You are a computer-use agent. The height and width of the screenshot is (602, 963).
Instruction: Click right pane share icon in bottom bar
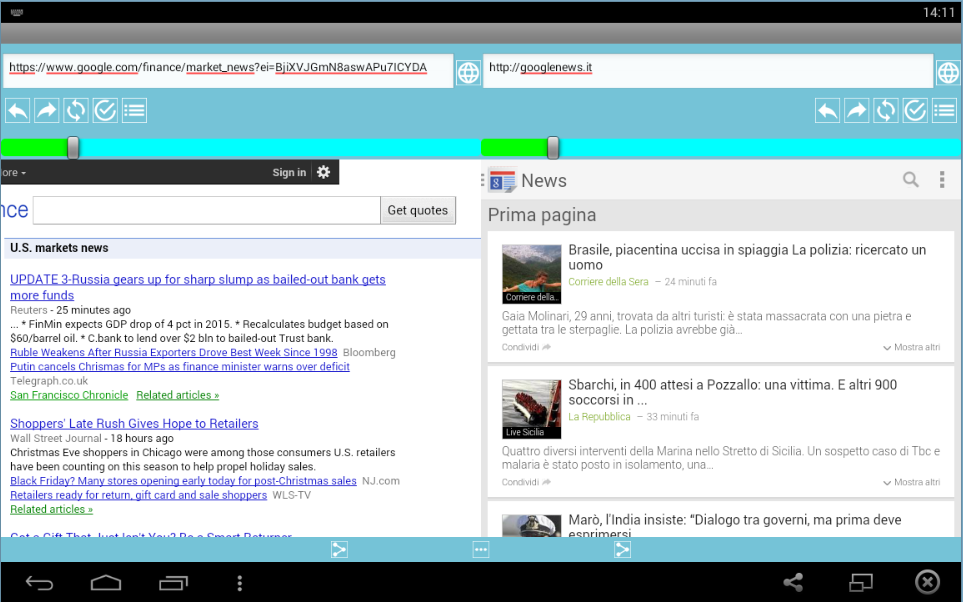pyautogui.click(x=622, y=549)
